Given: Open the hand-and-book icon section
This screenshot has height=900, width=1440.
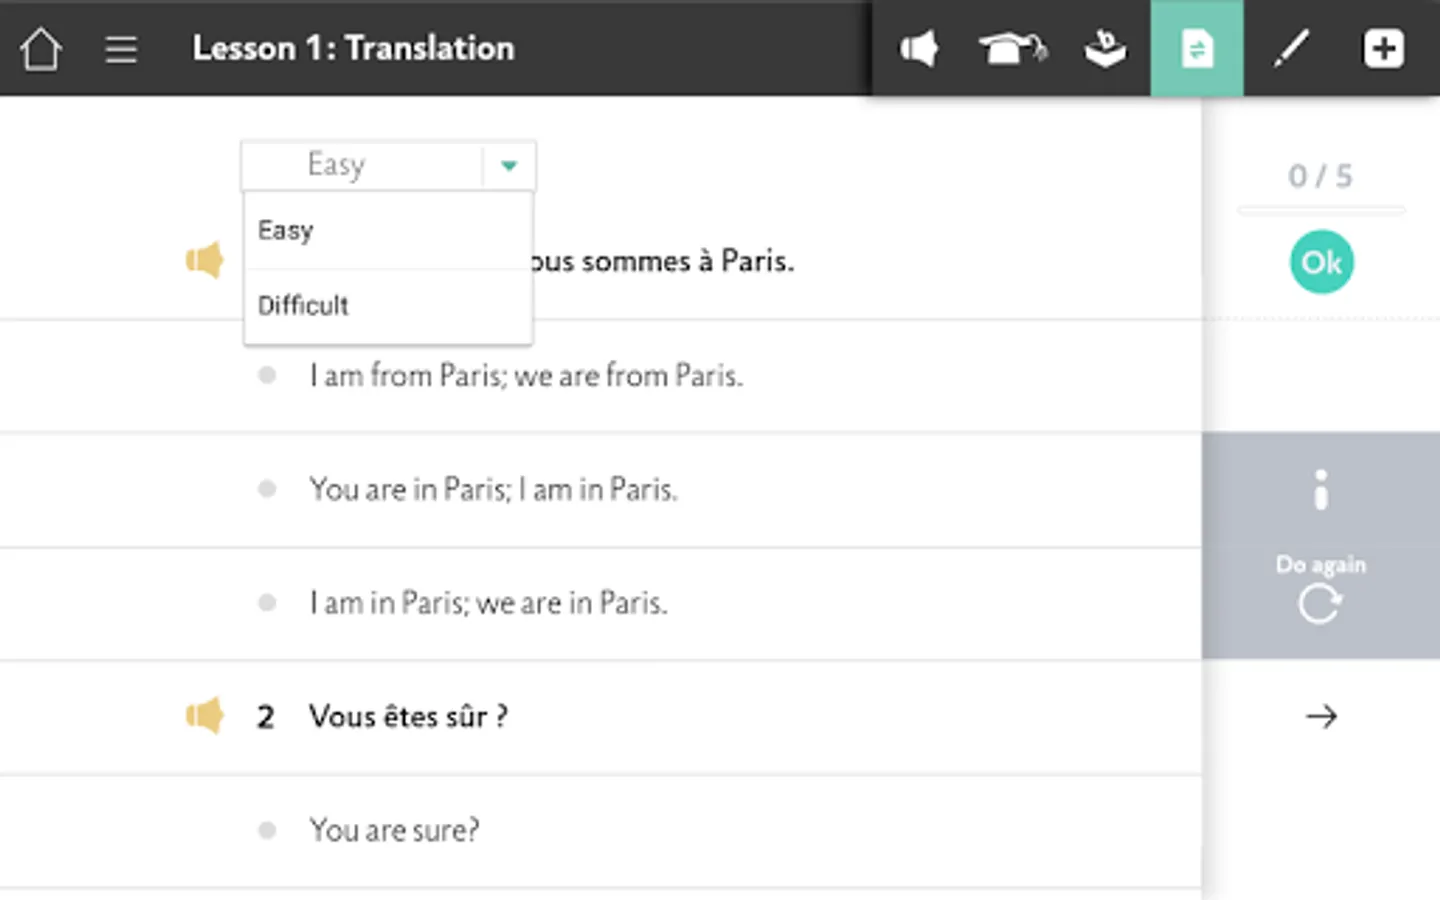Looking at the screenshot, I should coord(1105,48).
